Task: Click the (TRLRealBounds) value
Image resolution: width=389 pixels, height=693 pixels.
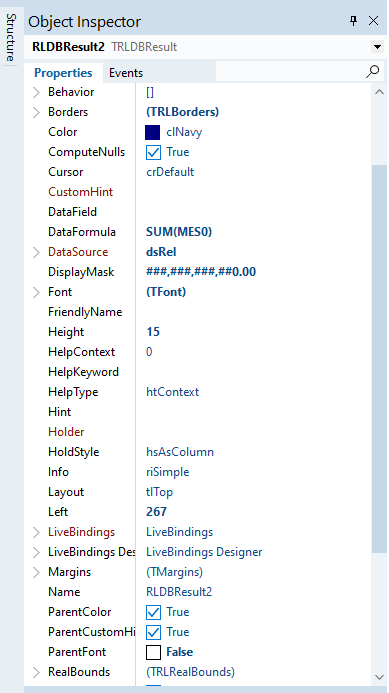Action: (x=191, y=672)
